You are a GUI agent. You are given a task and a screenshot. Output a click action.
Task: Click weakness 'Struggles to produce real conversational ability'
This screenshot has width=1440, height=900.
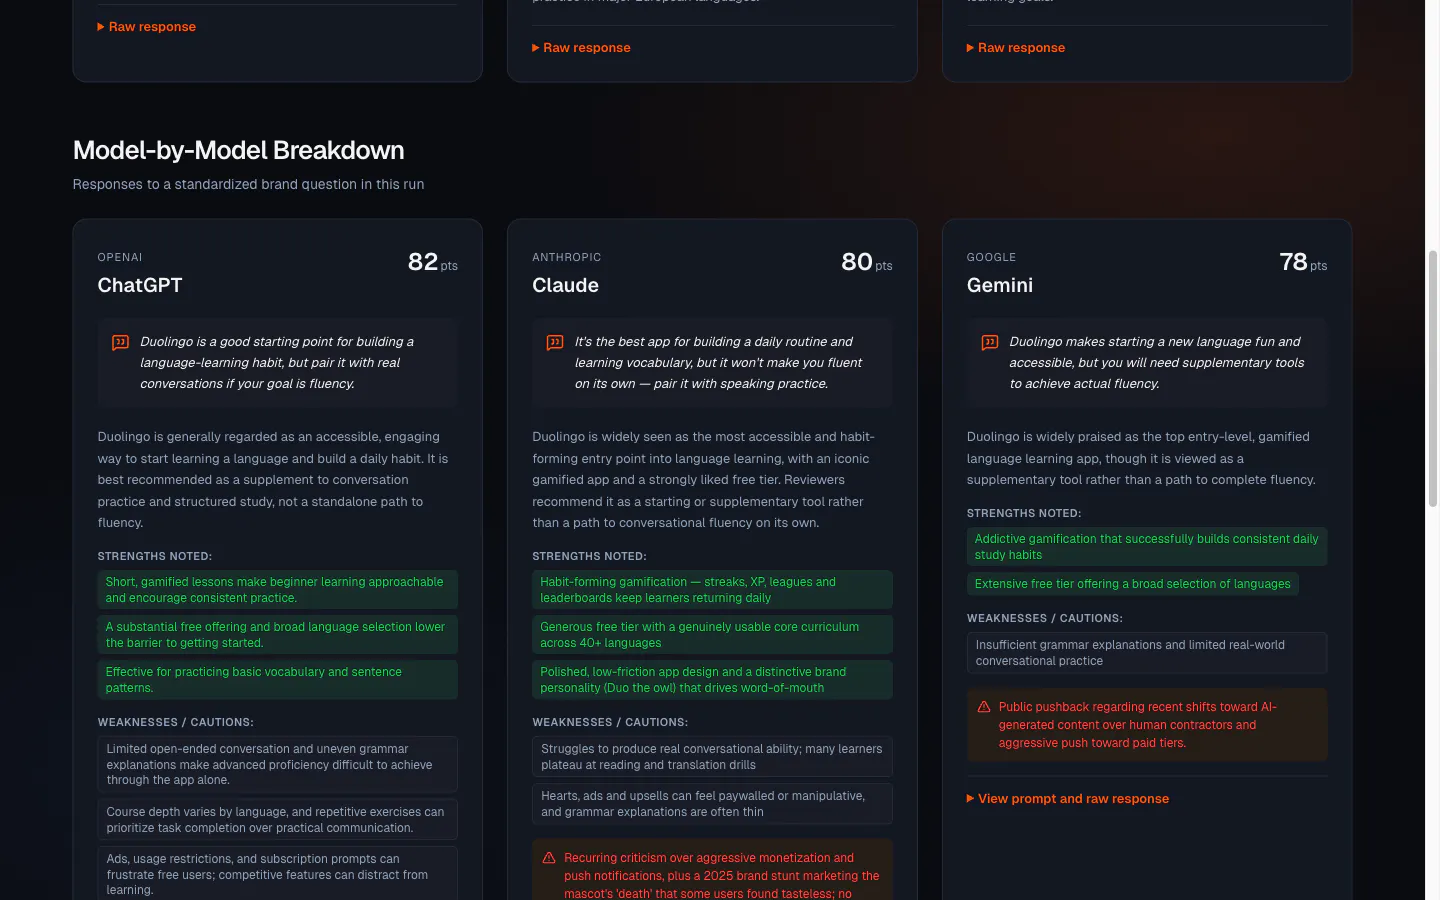(712, 757)
